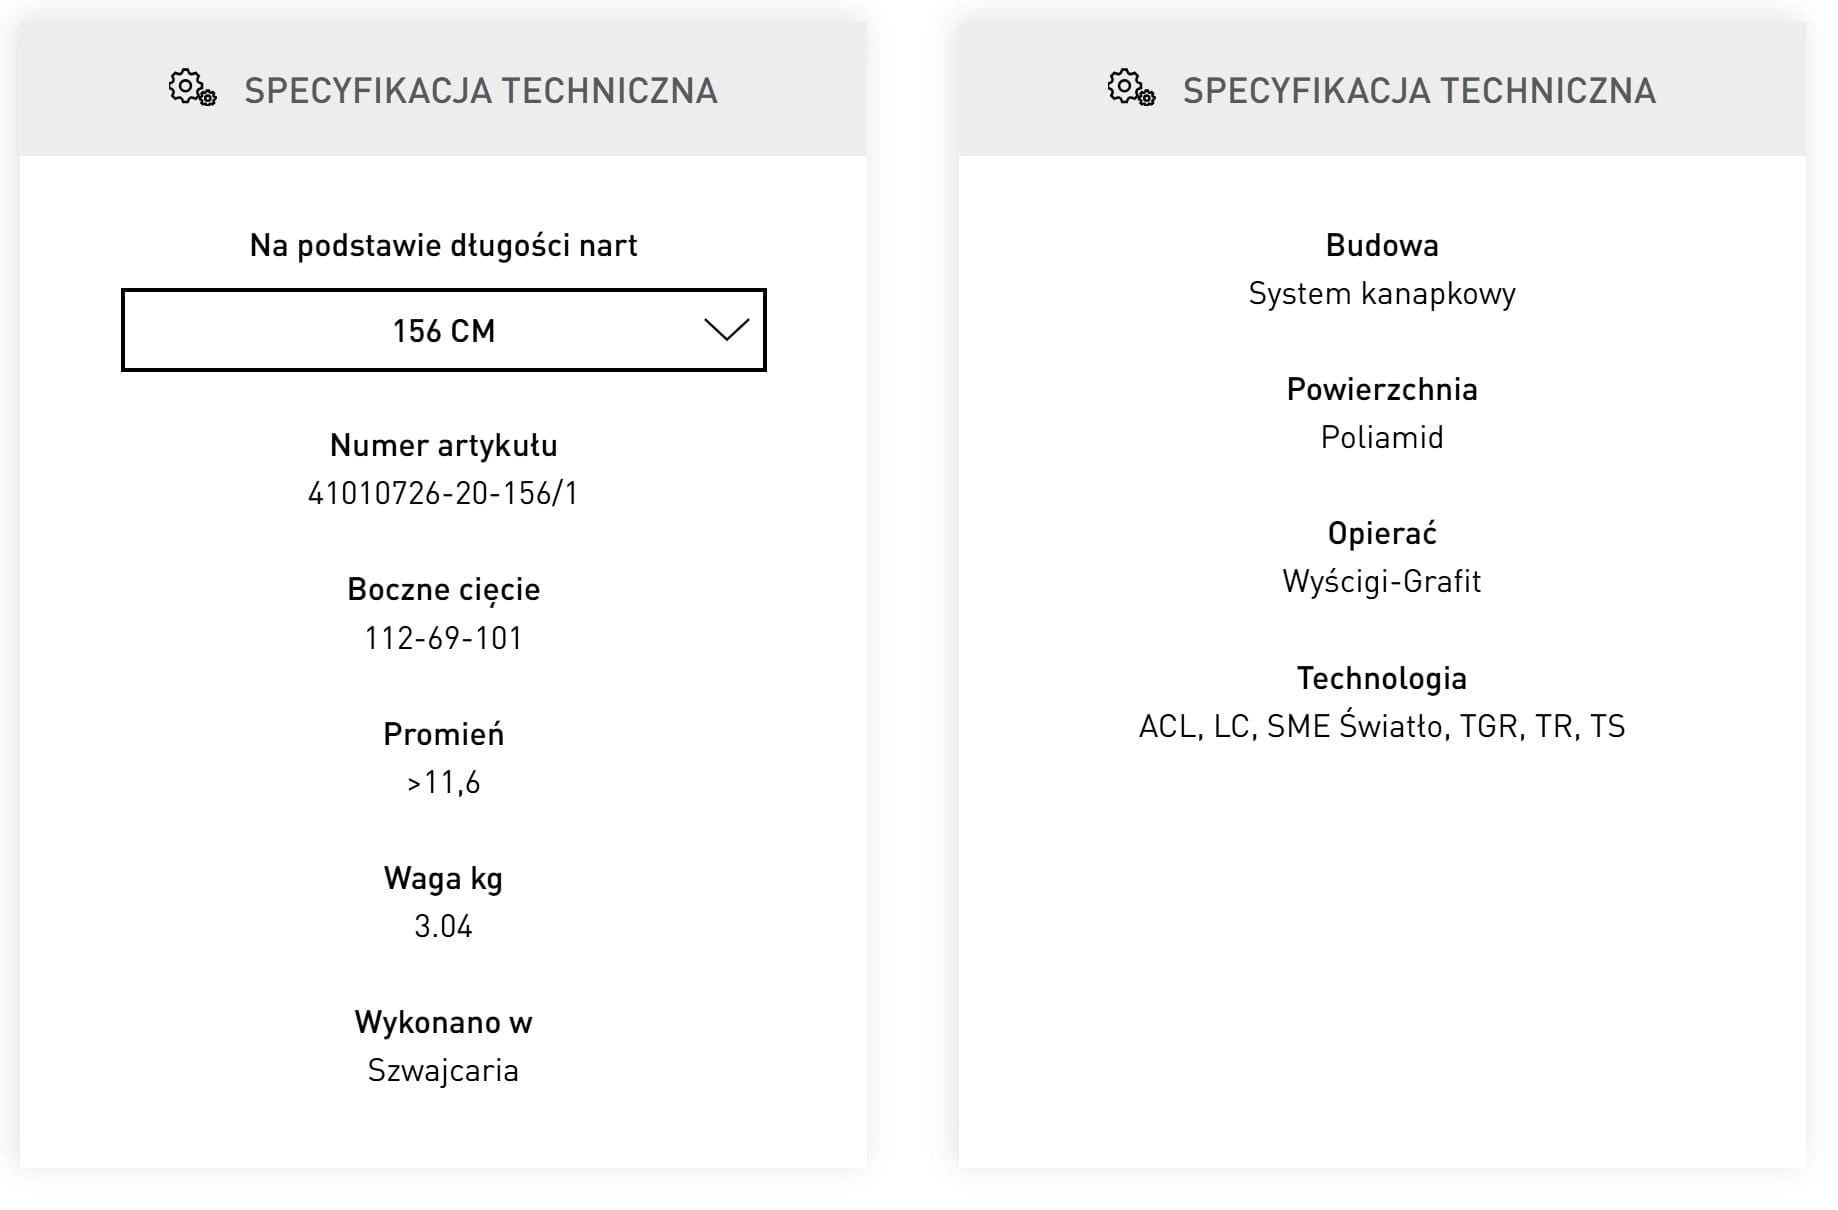Open the 156 CM ski length dropdown

pos(444,330)
